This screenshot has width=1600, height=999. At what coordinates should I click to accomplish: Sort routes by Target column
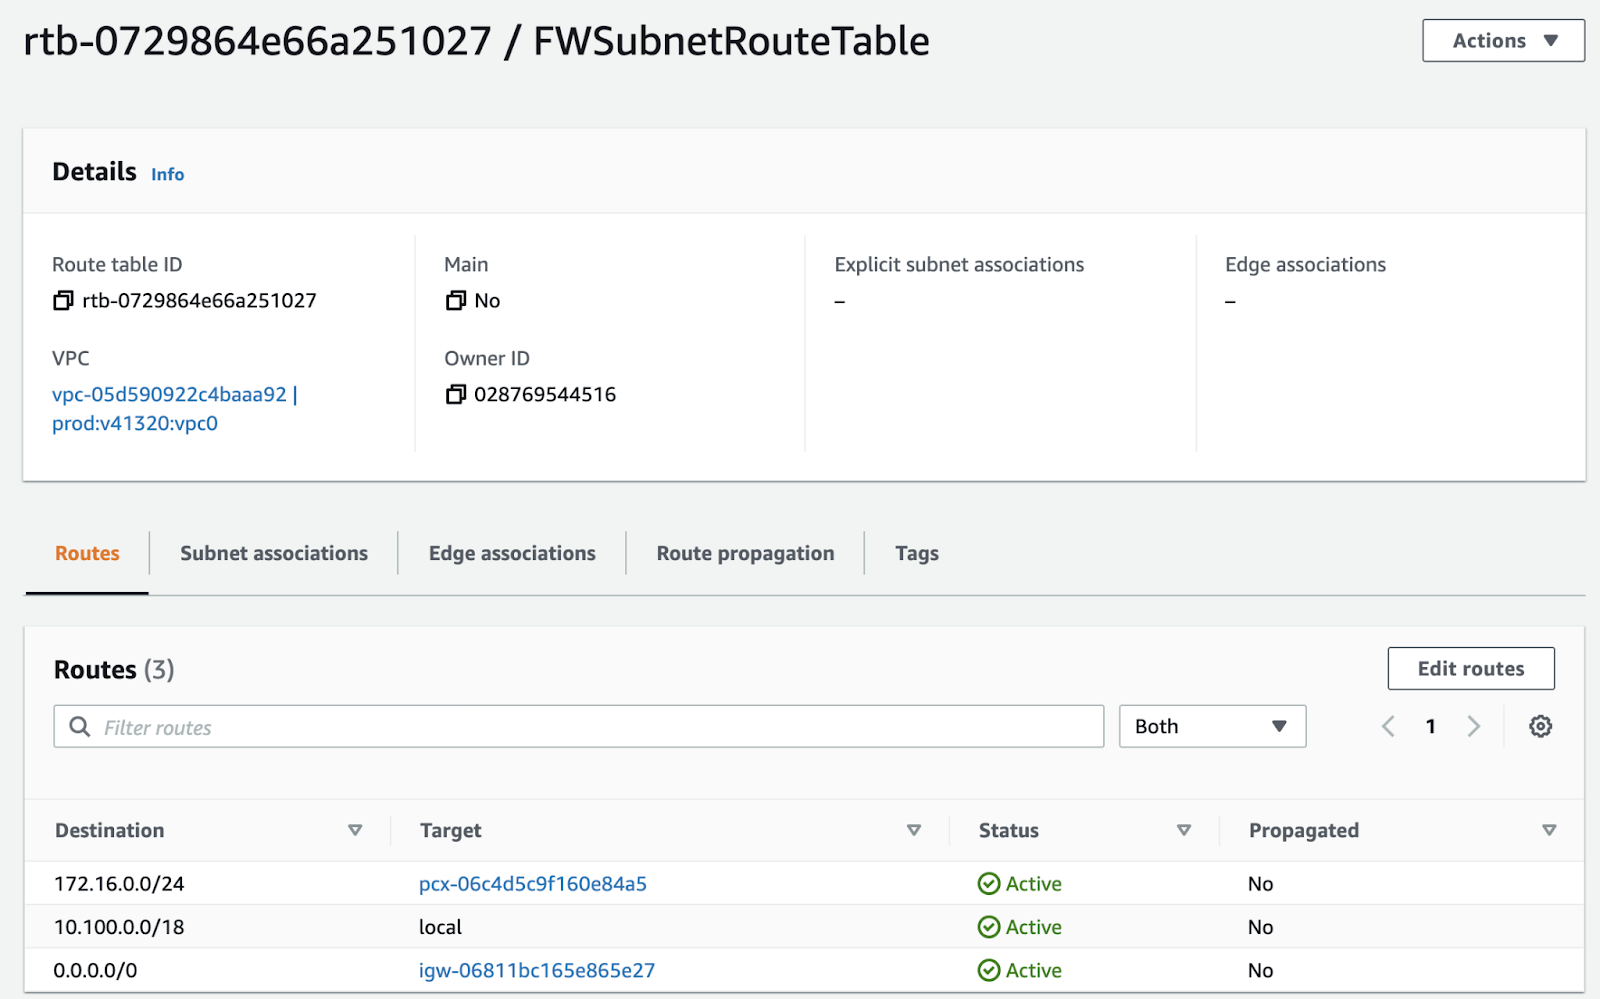[x=913, y=831]
